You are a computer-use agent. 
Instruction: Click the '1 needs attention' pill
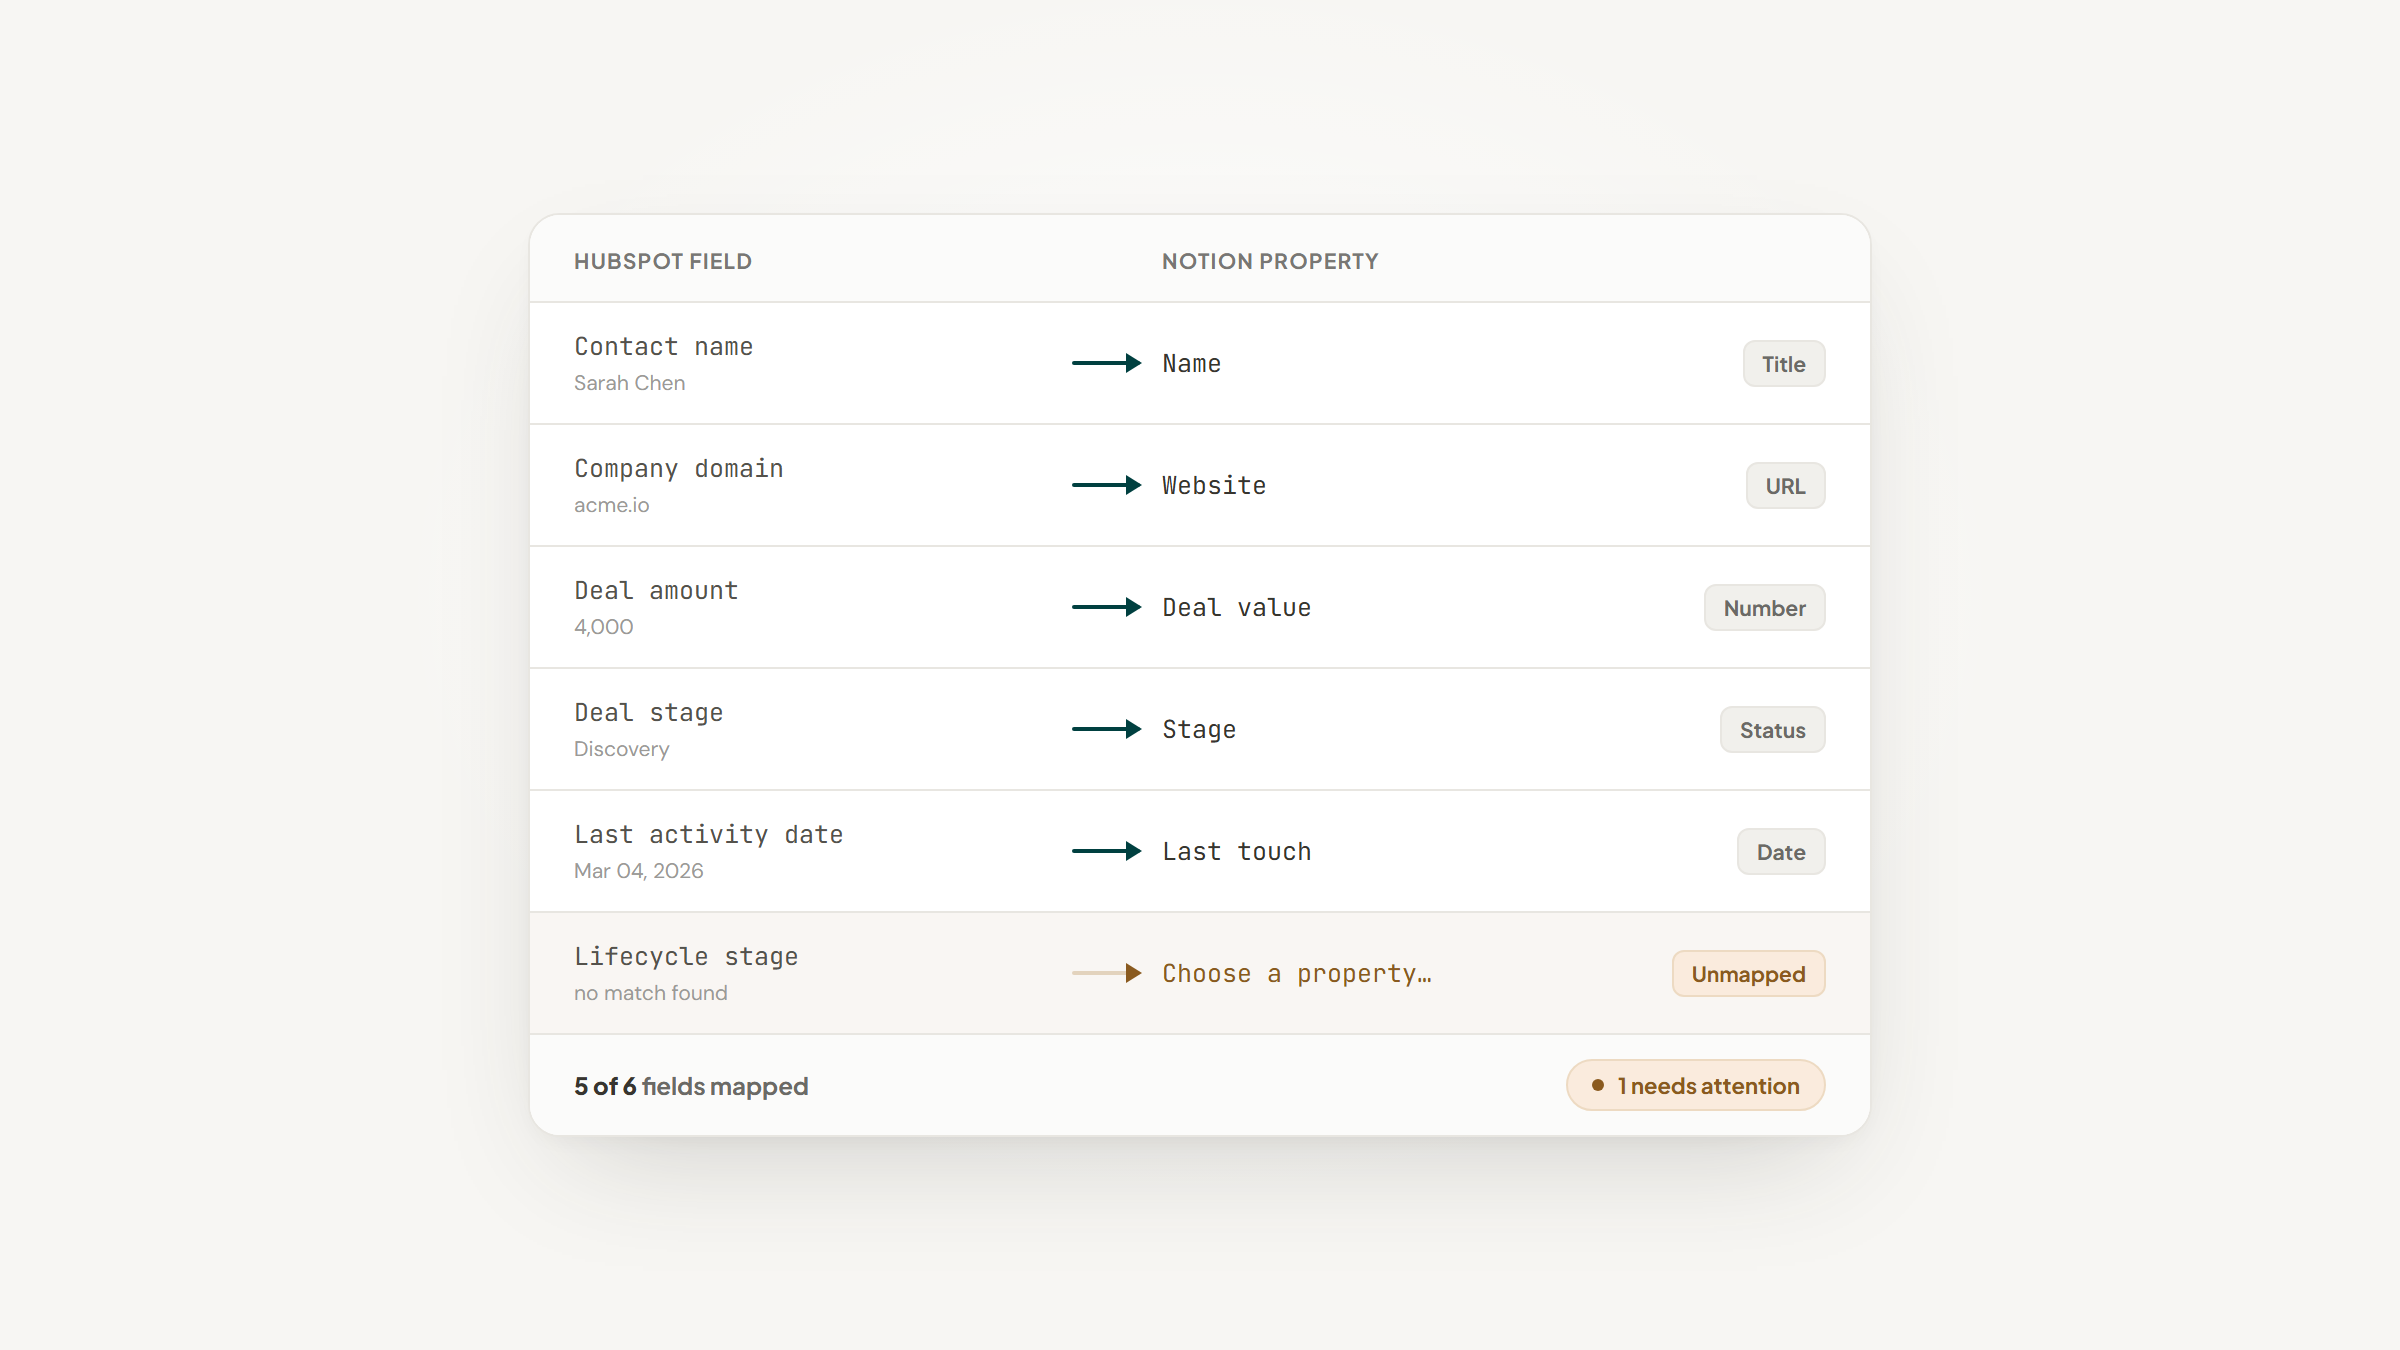(x=1695, y=1086)
